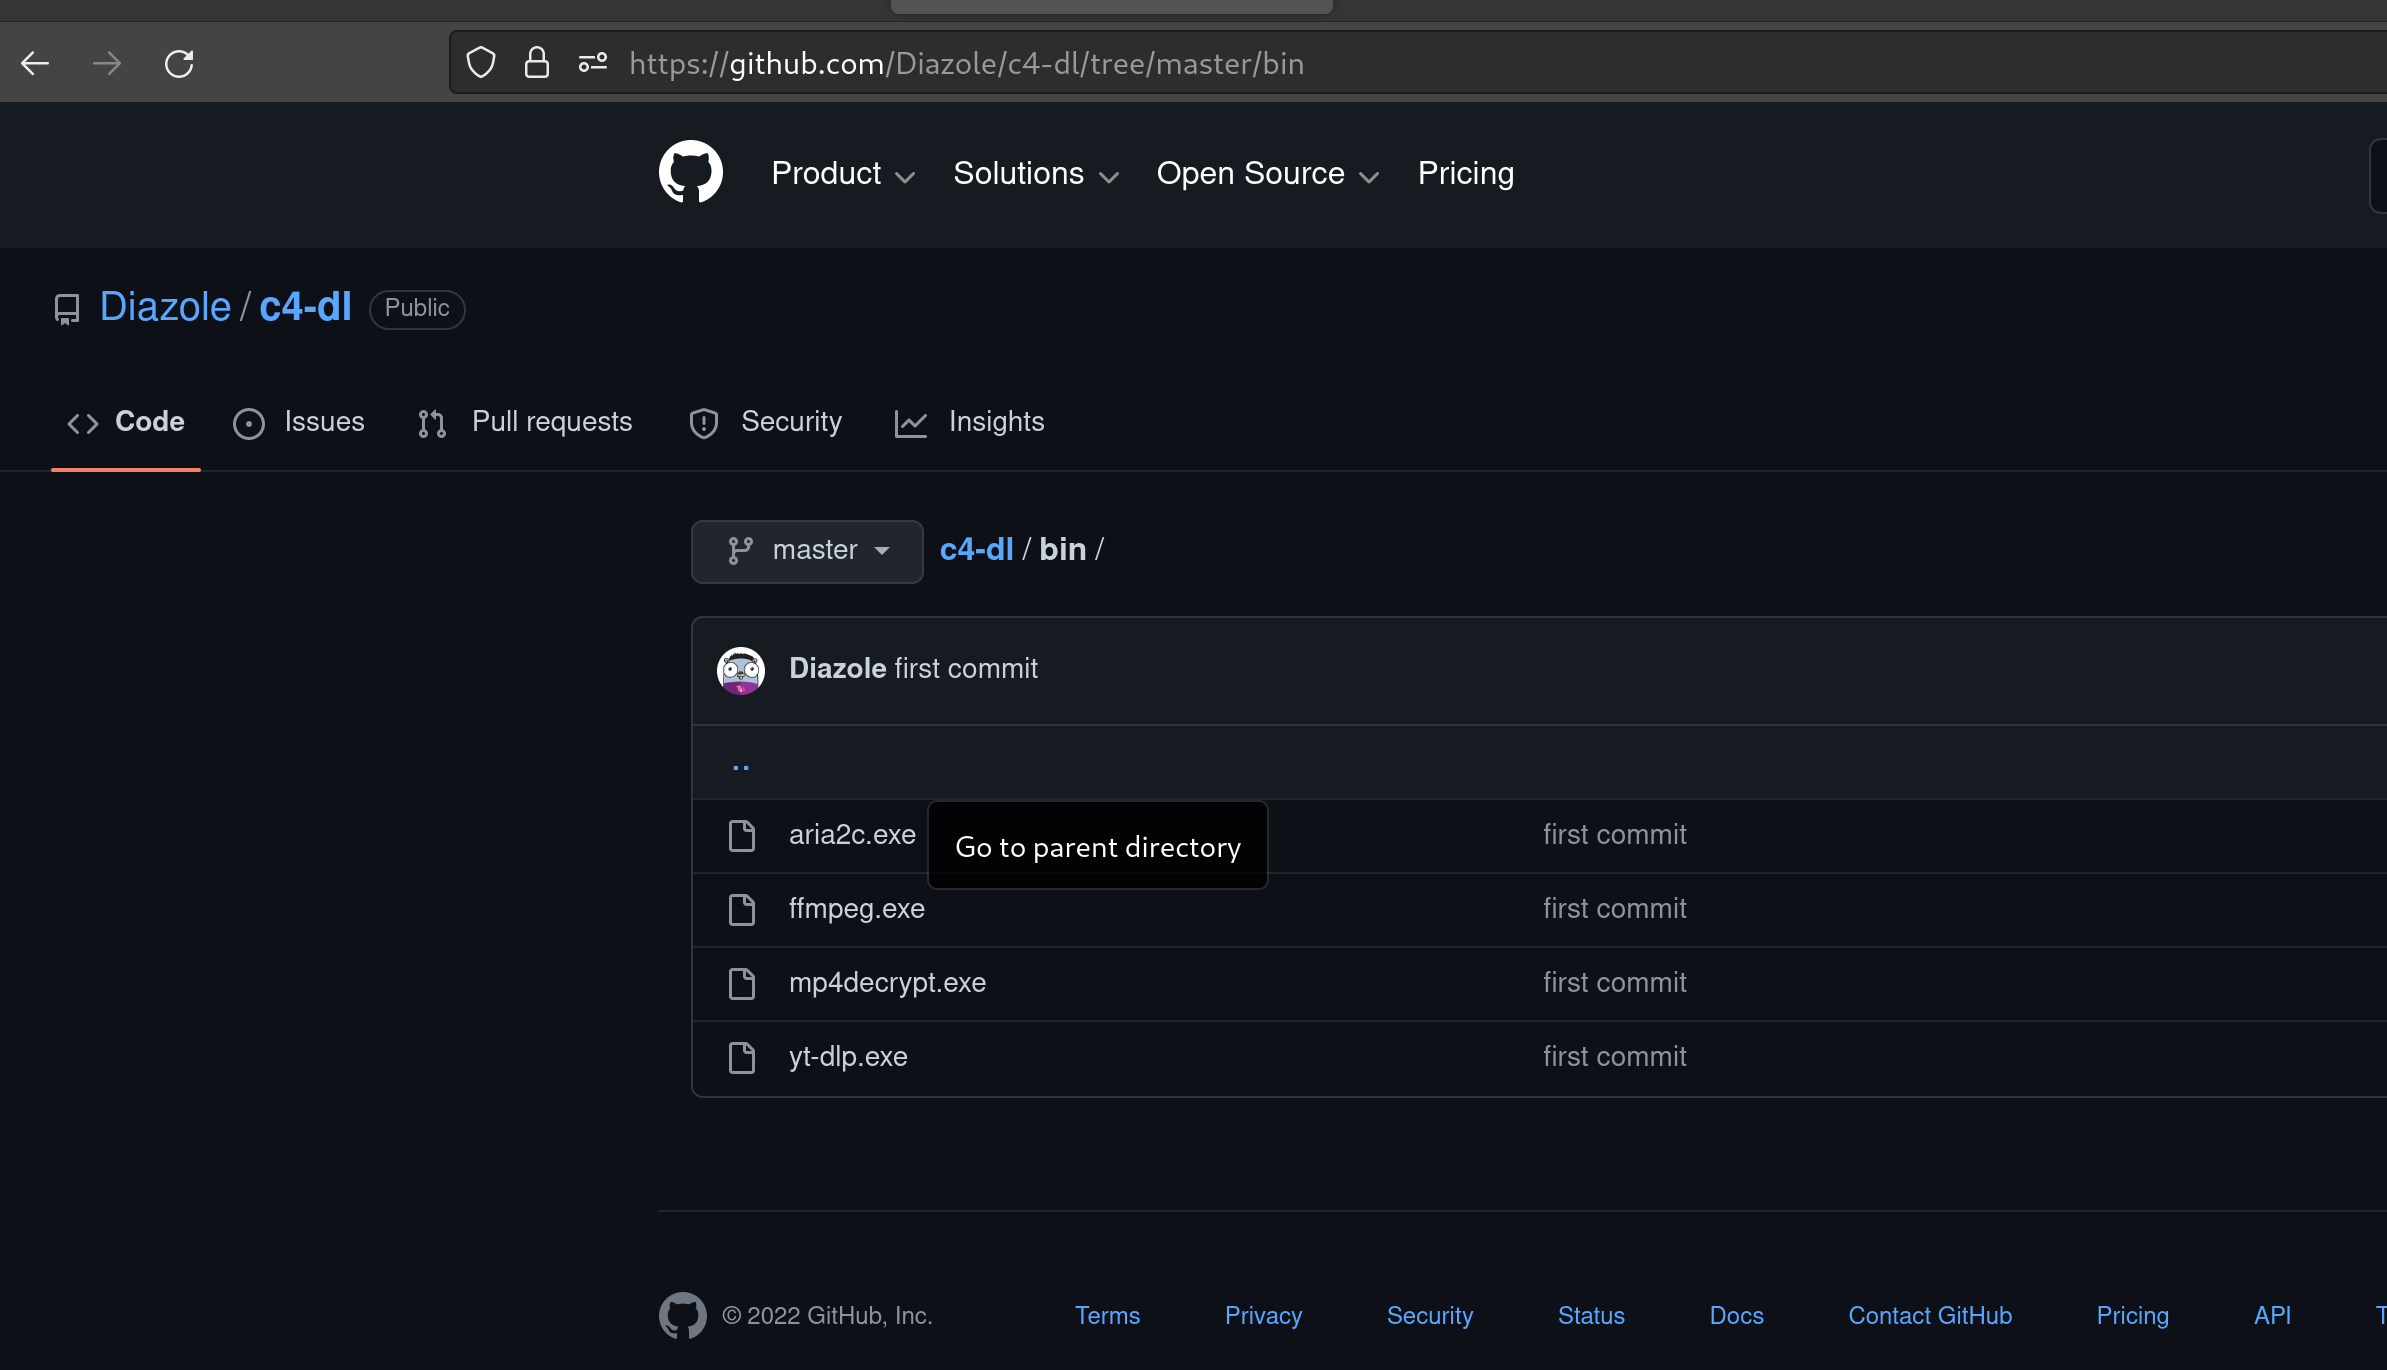Expand the Solutions dropdown
2387x1370 pixels.
[x=1035, y=174]
